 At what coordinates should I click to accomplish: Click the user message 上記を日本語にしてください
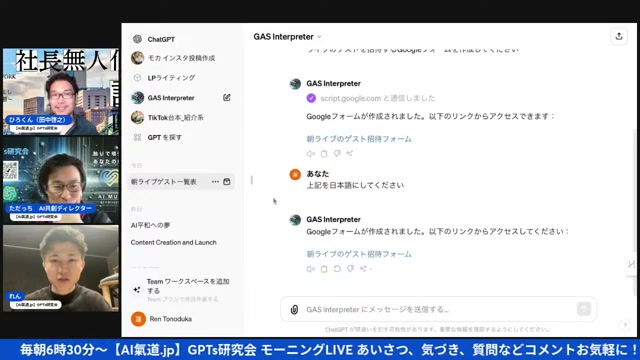coord(355,185)
